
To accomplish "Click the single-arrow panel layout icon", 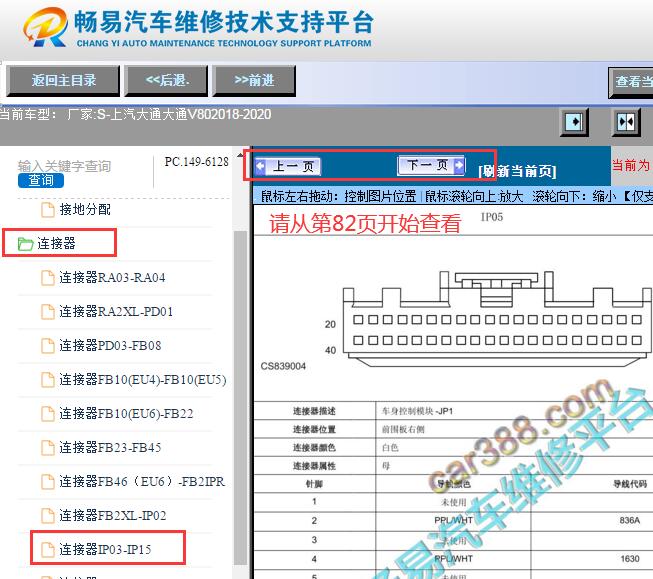I will pos(574,122).
